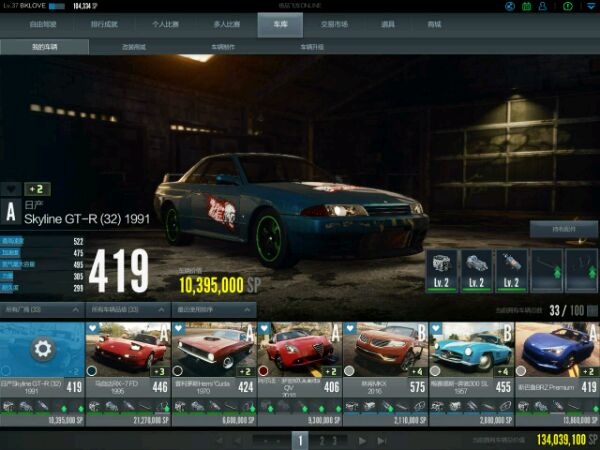Expand the blue top-right dropdown arrow
Screen dimensions: 600x450
pos(591,6)
